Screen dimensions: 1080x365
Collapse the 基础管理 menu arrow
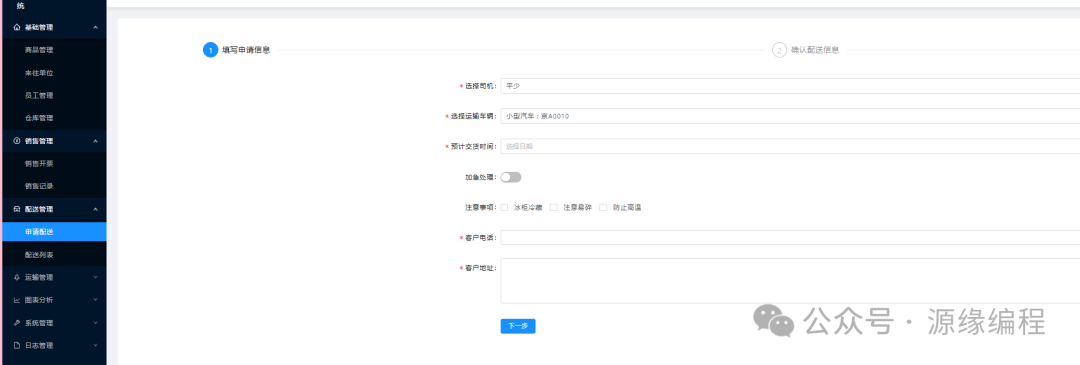(95, 28)
